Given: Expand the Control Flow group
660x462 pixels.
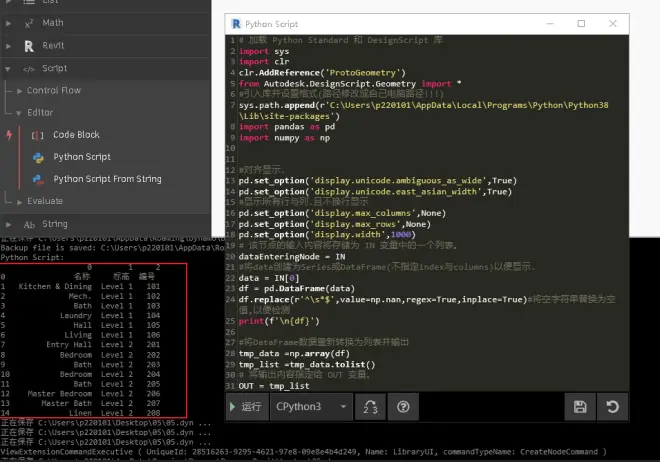Looking at the screenshot, I should 19,91.
